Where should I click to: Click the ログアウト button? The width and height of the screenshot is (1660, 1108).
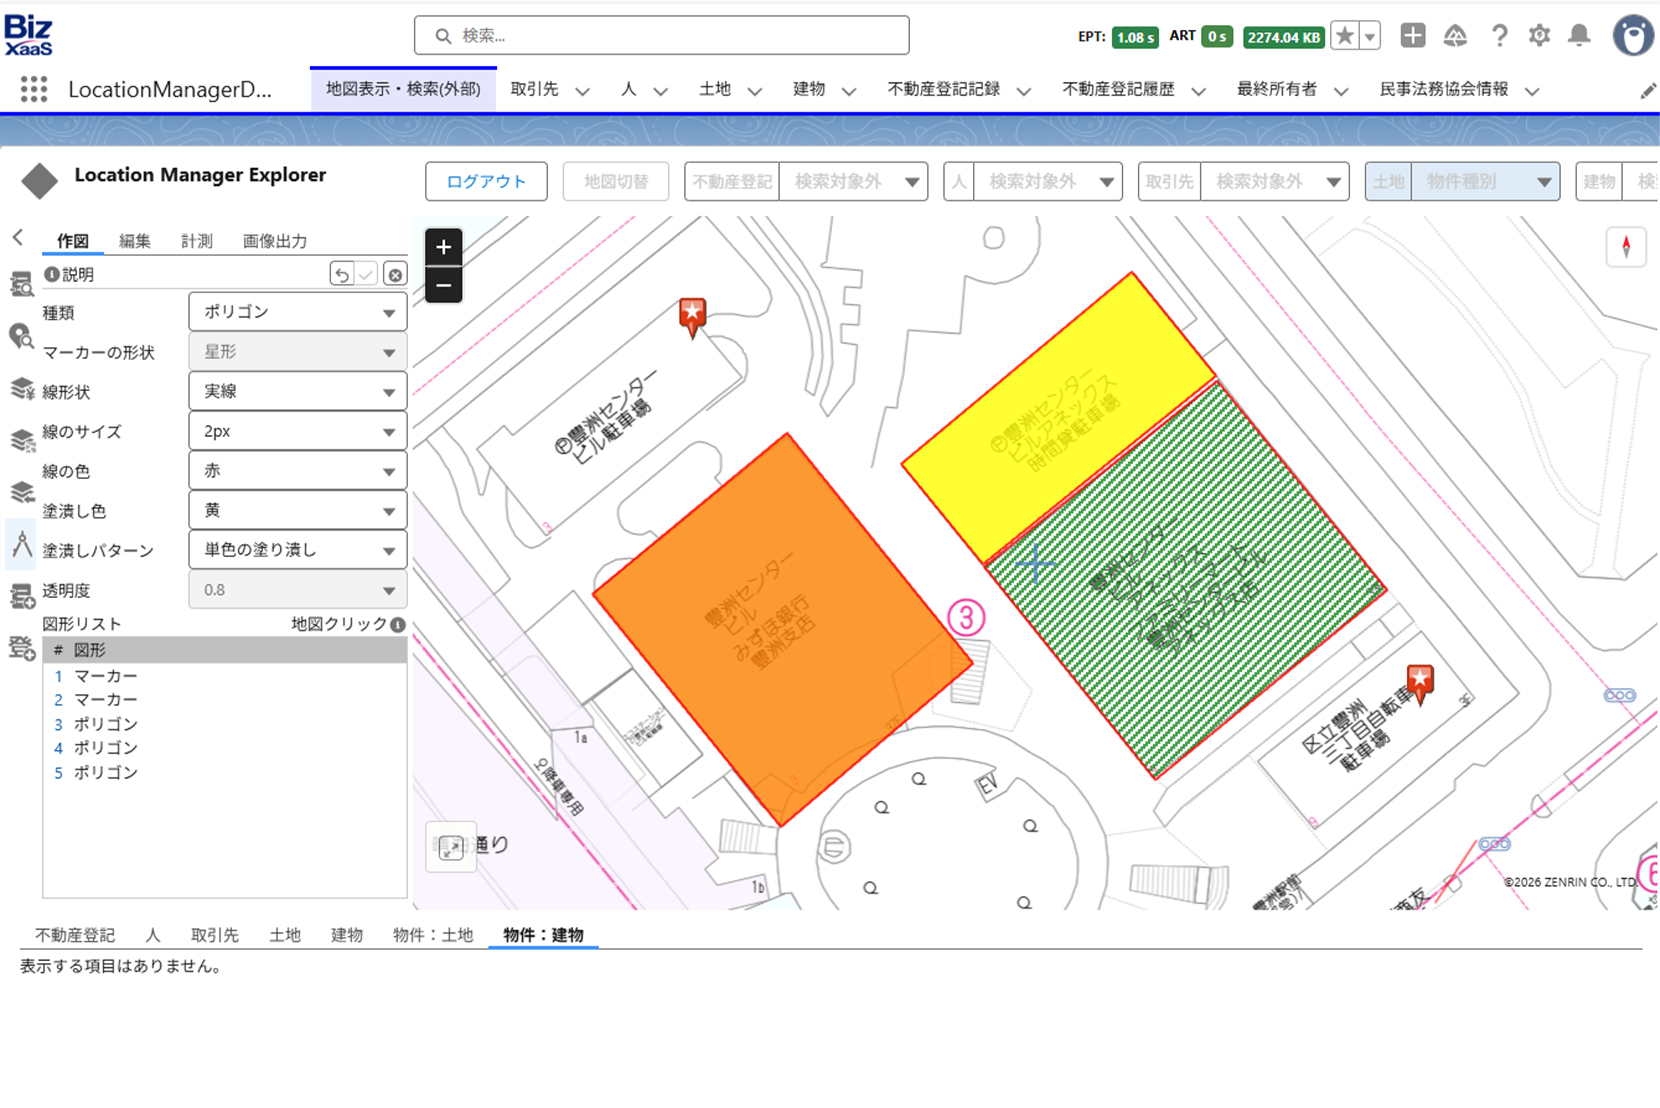[486, 181]
